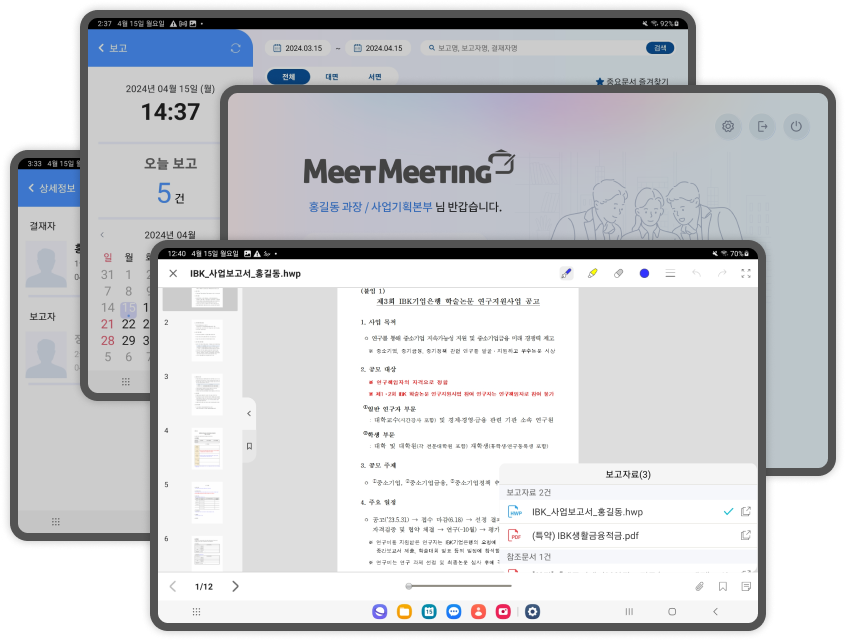Select the 서면 filter tab

(375, 77)
